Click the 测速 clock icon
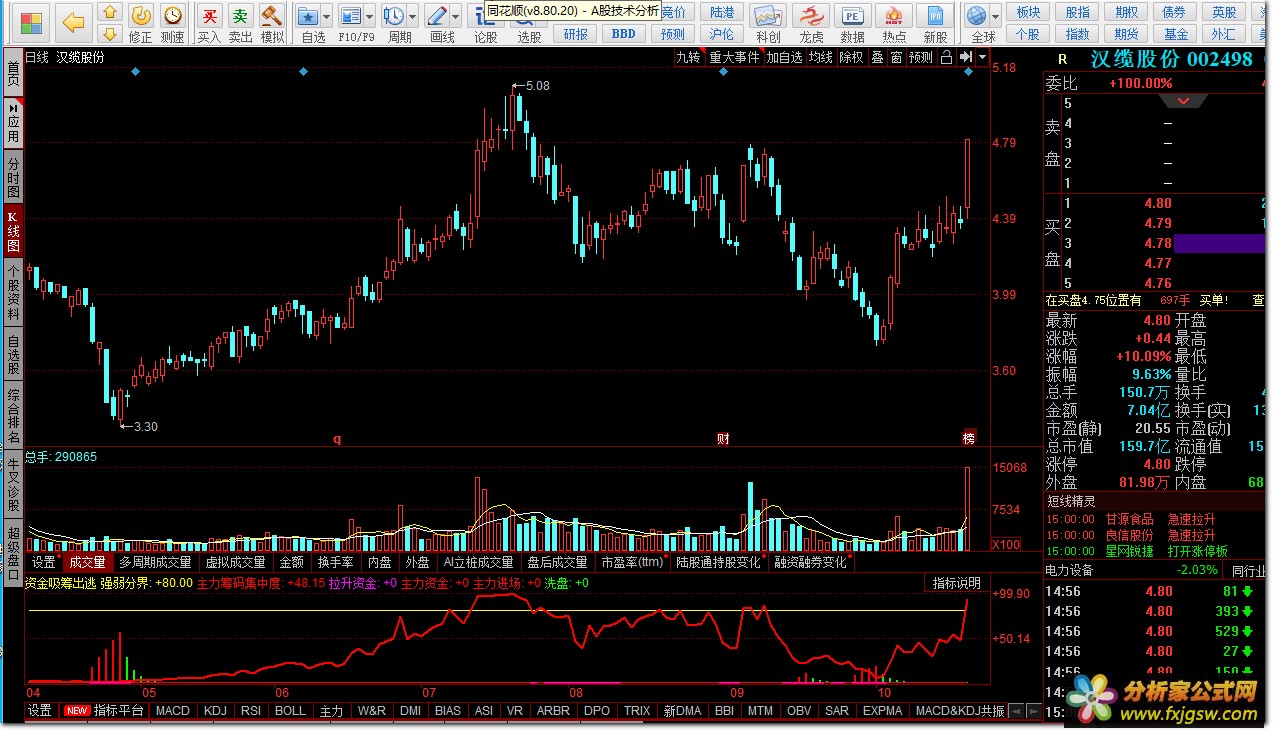This screenshot has height=731, width=1274. click(173, 15)
